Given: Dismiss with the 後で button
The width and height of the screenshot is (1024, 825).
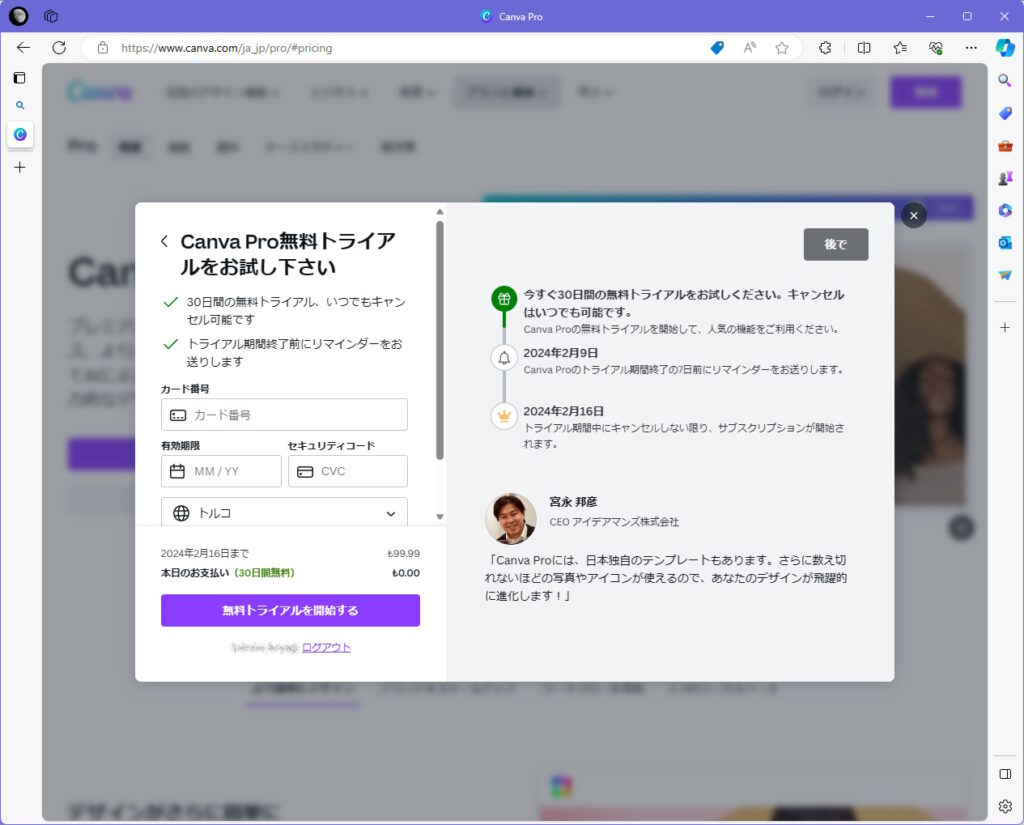Looking at the screenshot, I should (836, 244).
